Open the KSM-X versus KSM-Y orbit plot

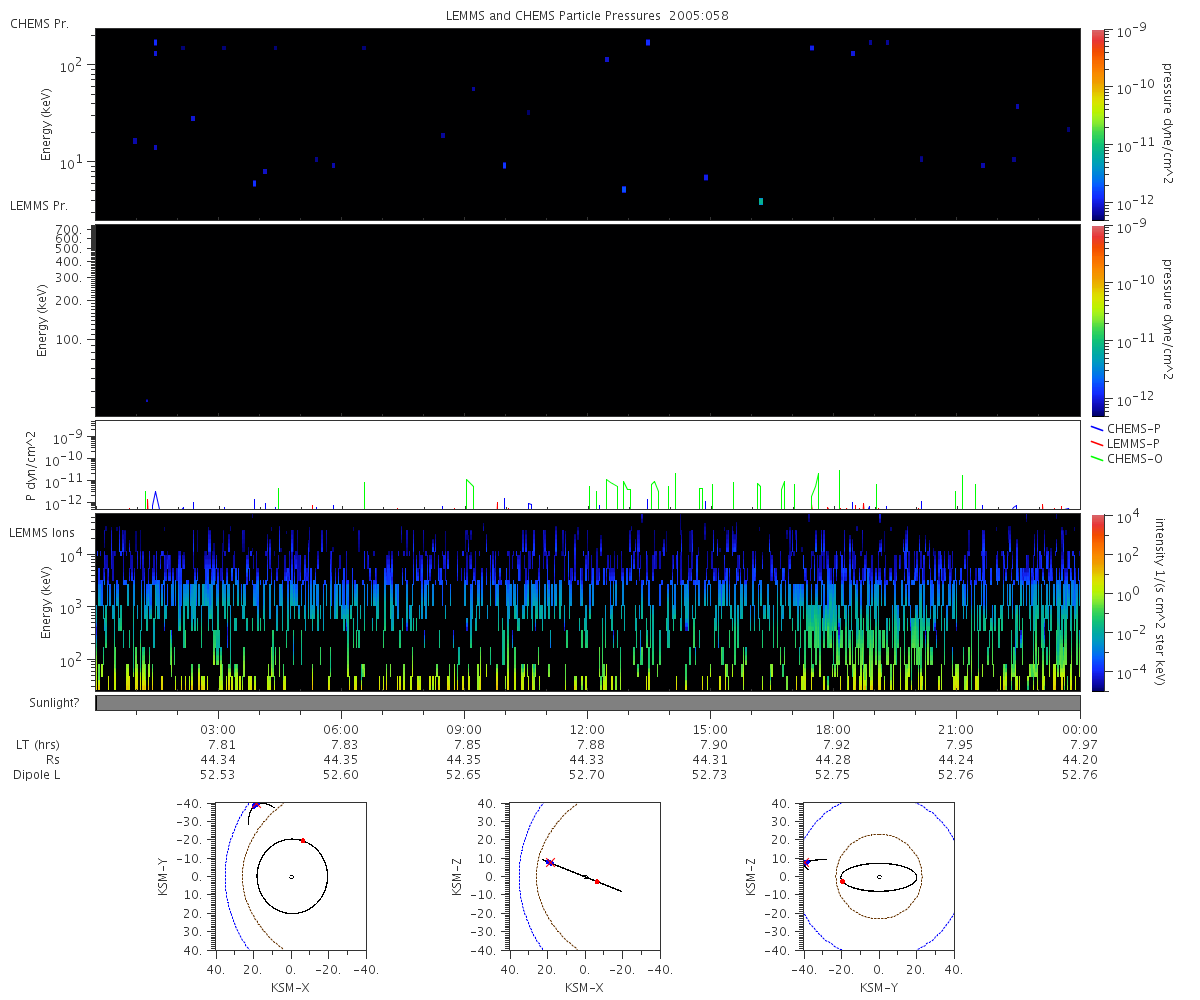291,876
